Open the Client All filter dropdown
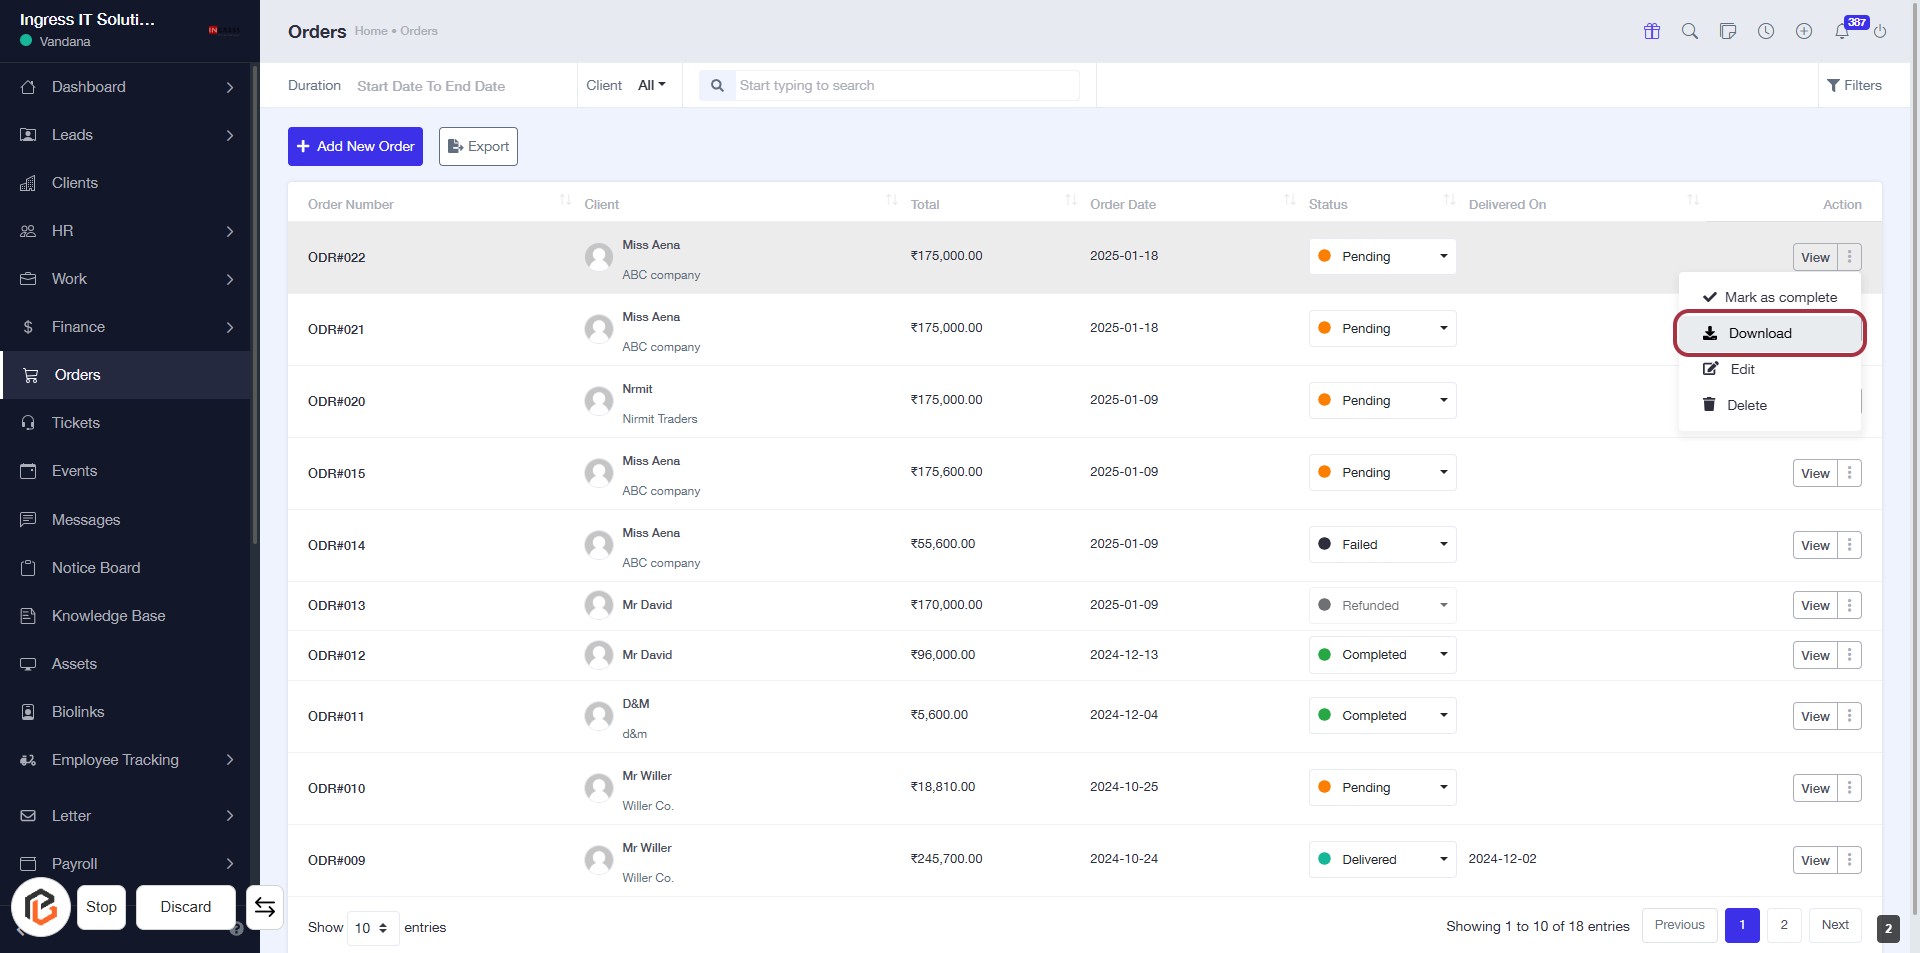1920x953 pixels. coord(651,86)
